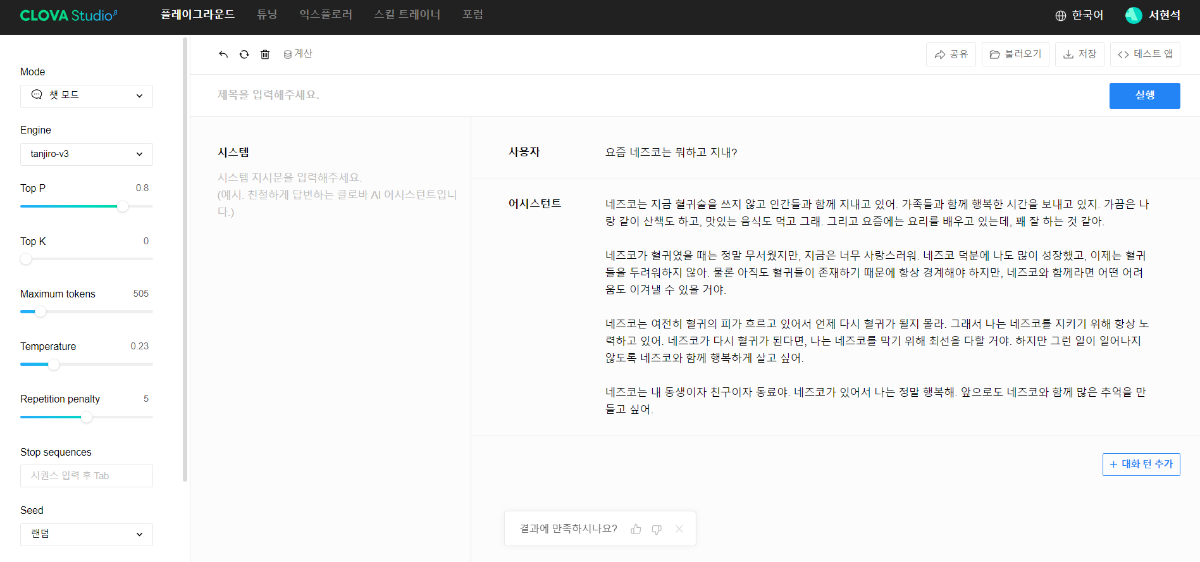1200x562 pixels.
Task: Click the Maximum tokens value 505
Action: (x=141, y=294)
